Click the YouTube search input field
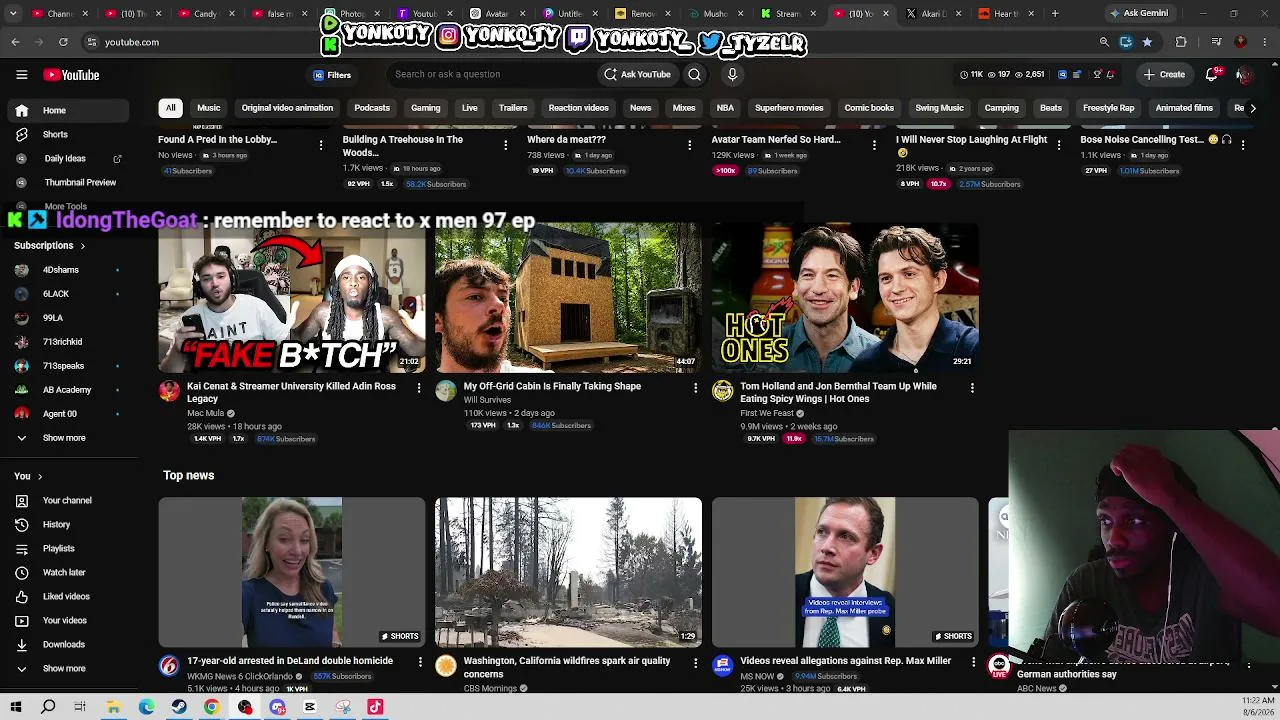 pyautogui.click(x=490, y=74)
